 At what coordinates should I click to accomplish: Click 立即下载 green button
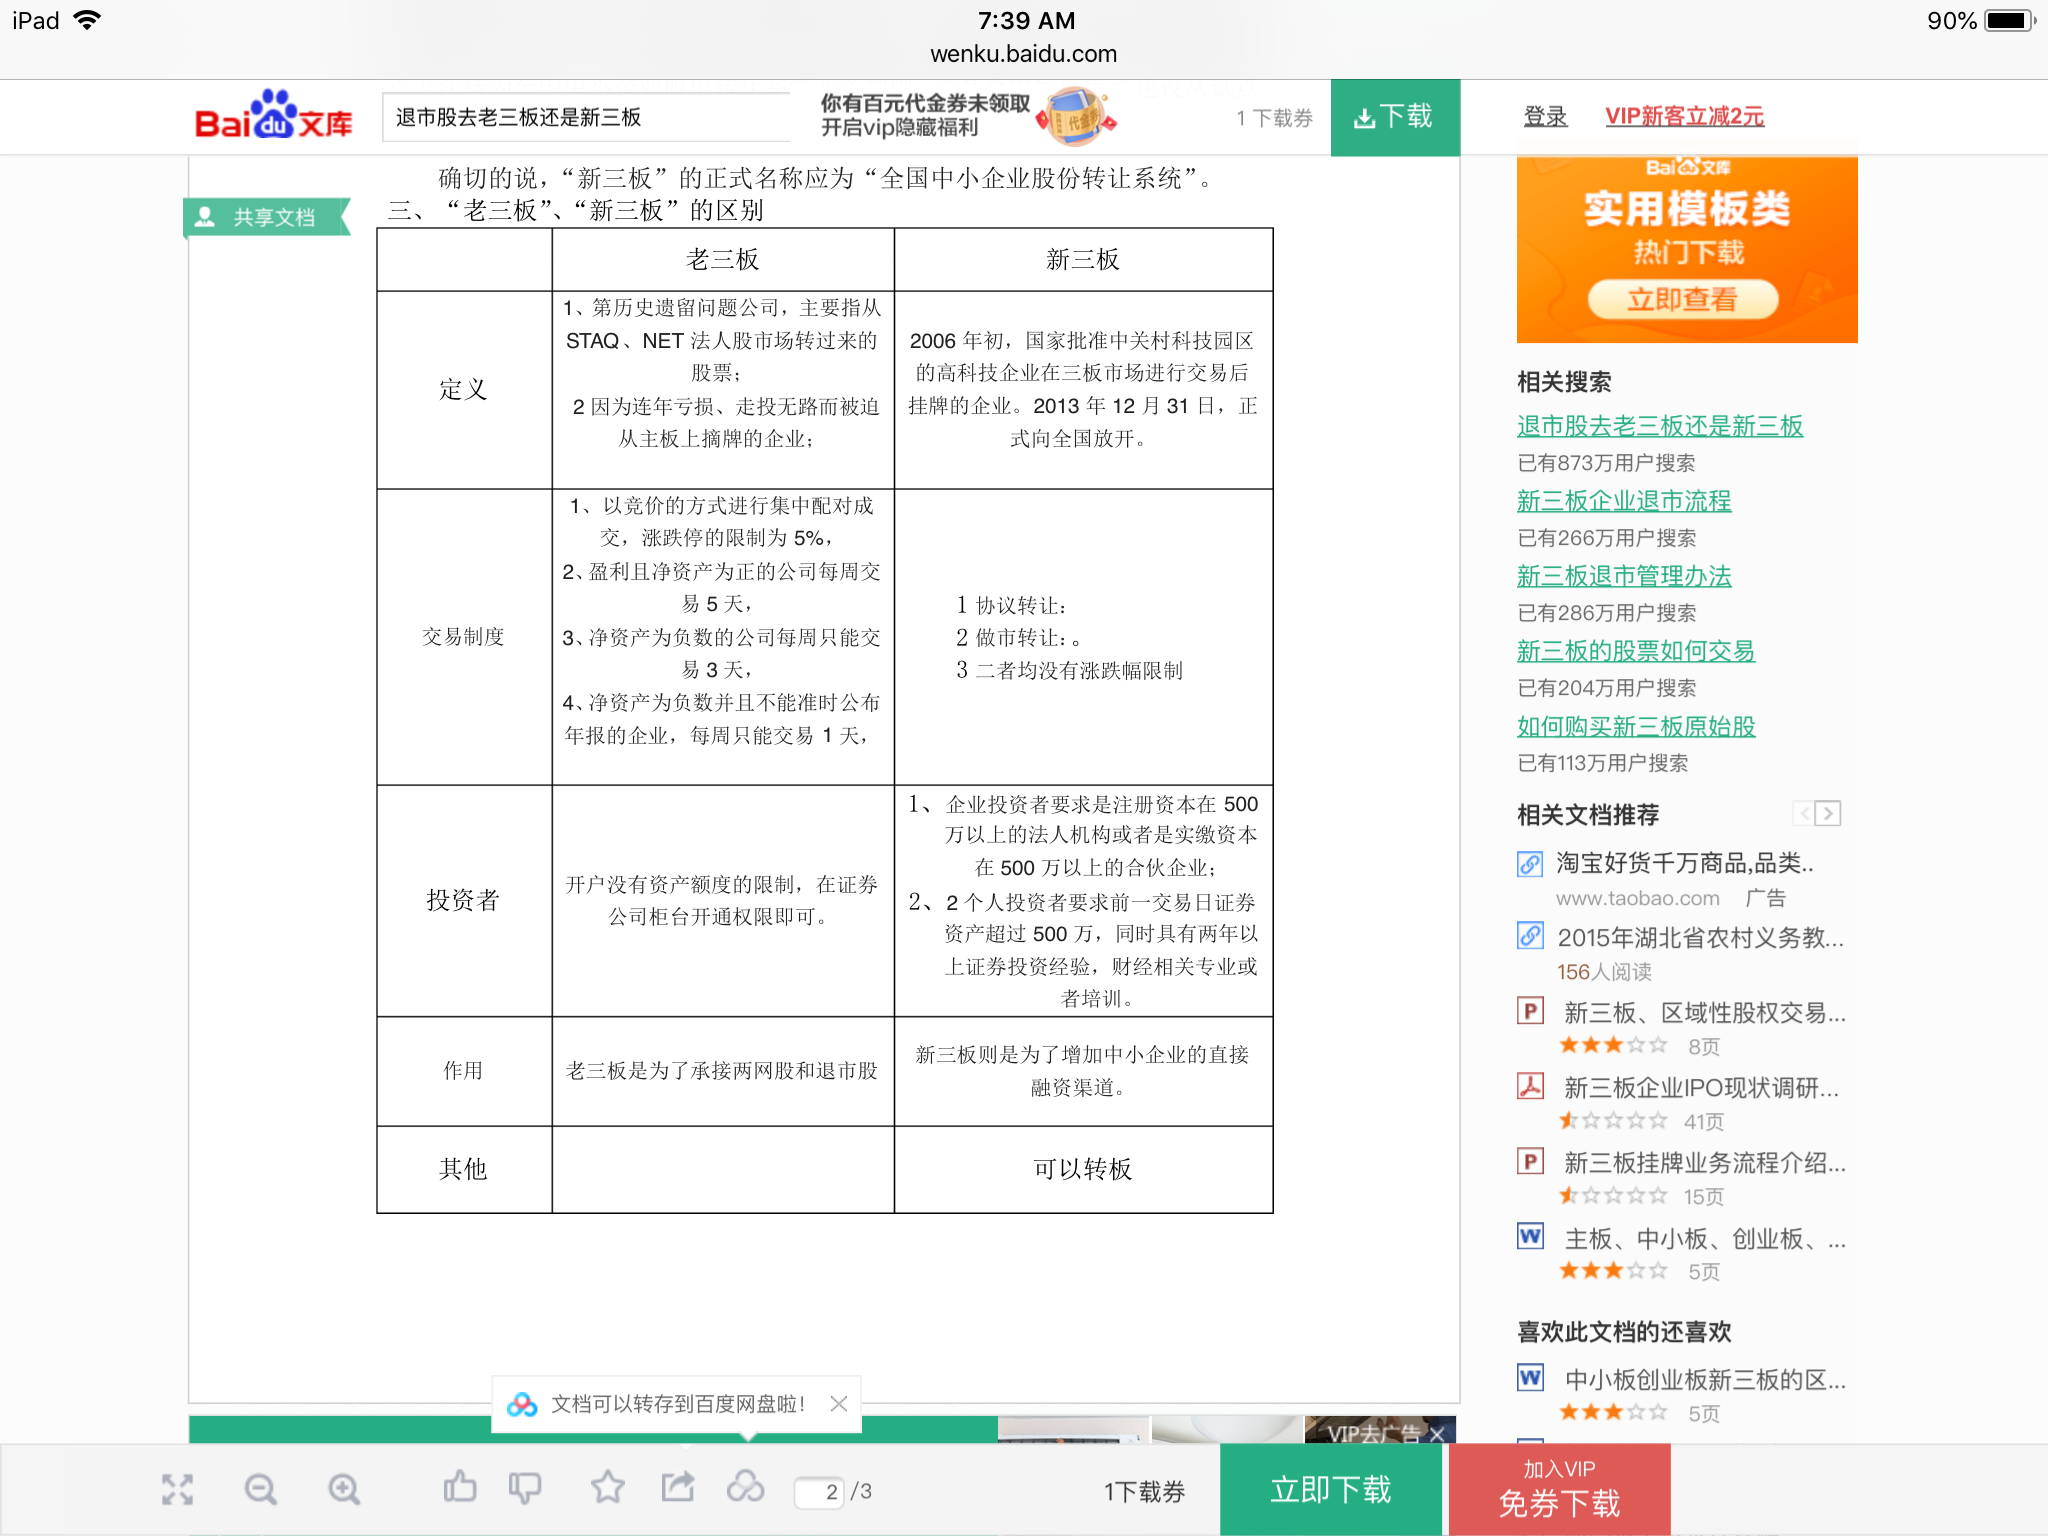(x=1330, y=1489)
